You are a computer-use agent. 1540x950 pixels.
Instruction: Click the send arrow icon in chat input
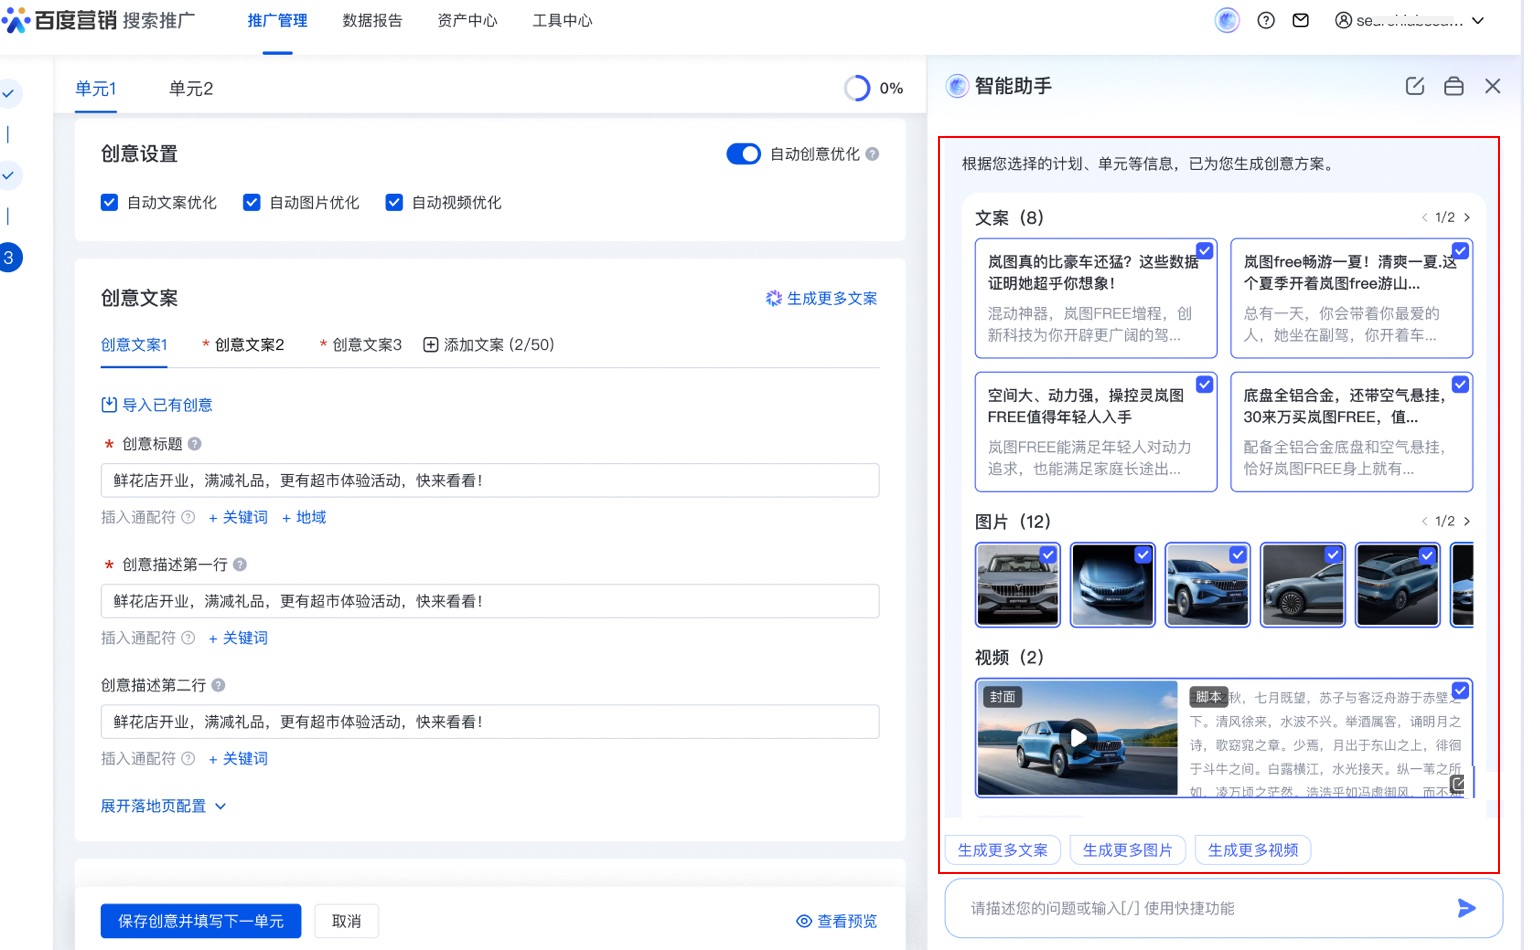click(x=1466, y=908)
